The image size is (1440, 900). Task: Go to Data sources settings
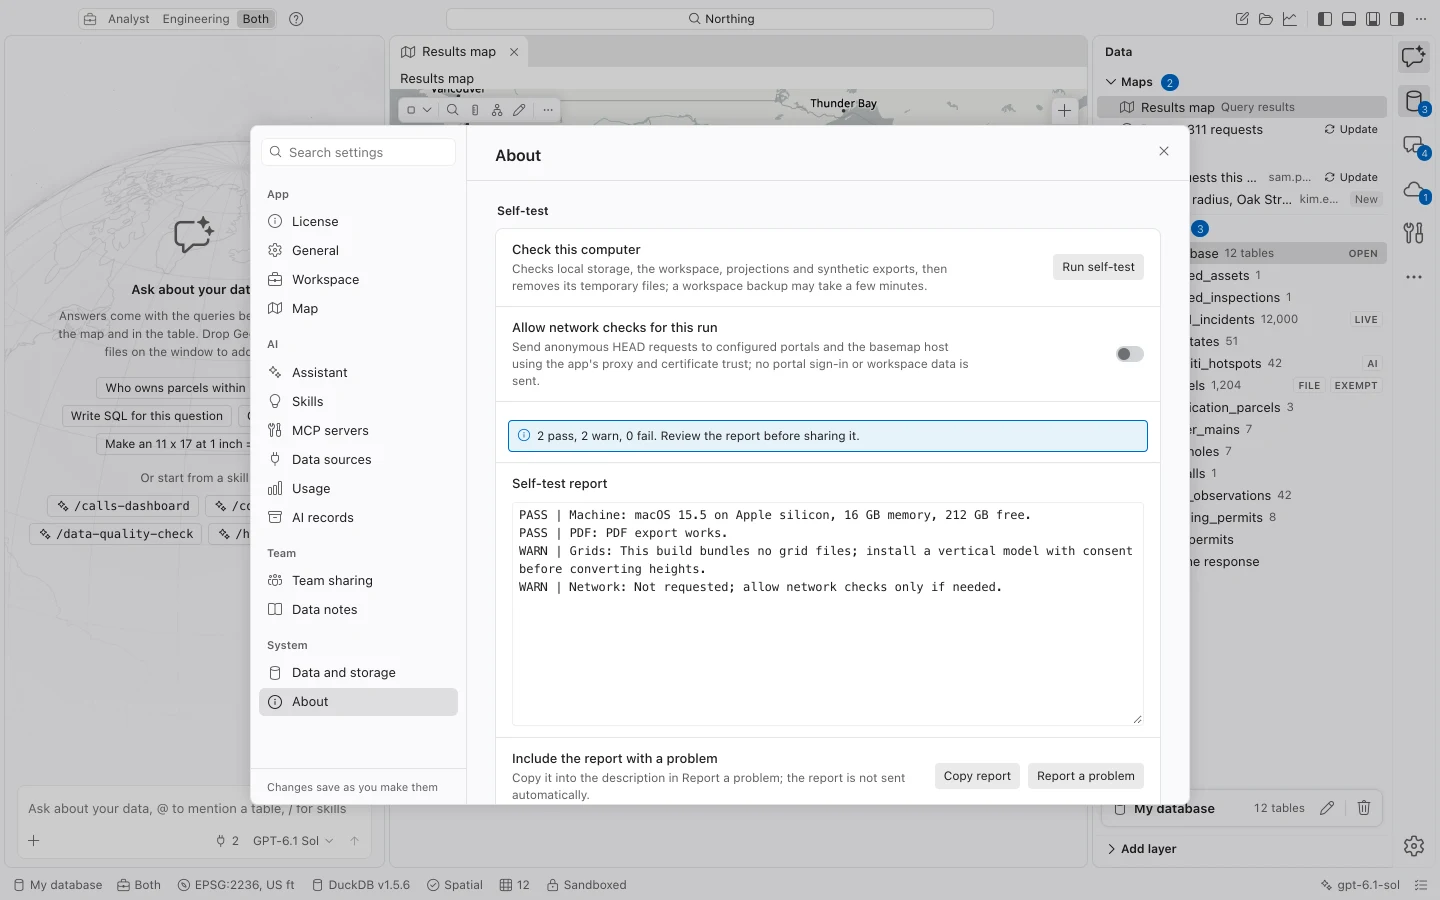[x=358, y=460]
